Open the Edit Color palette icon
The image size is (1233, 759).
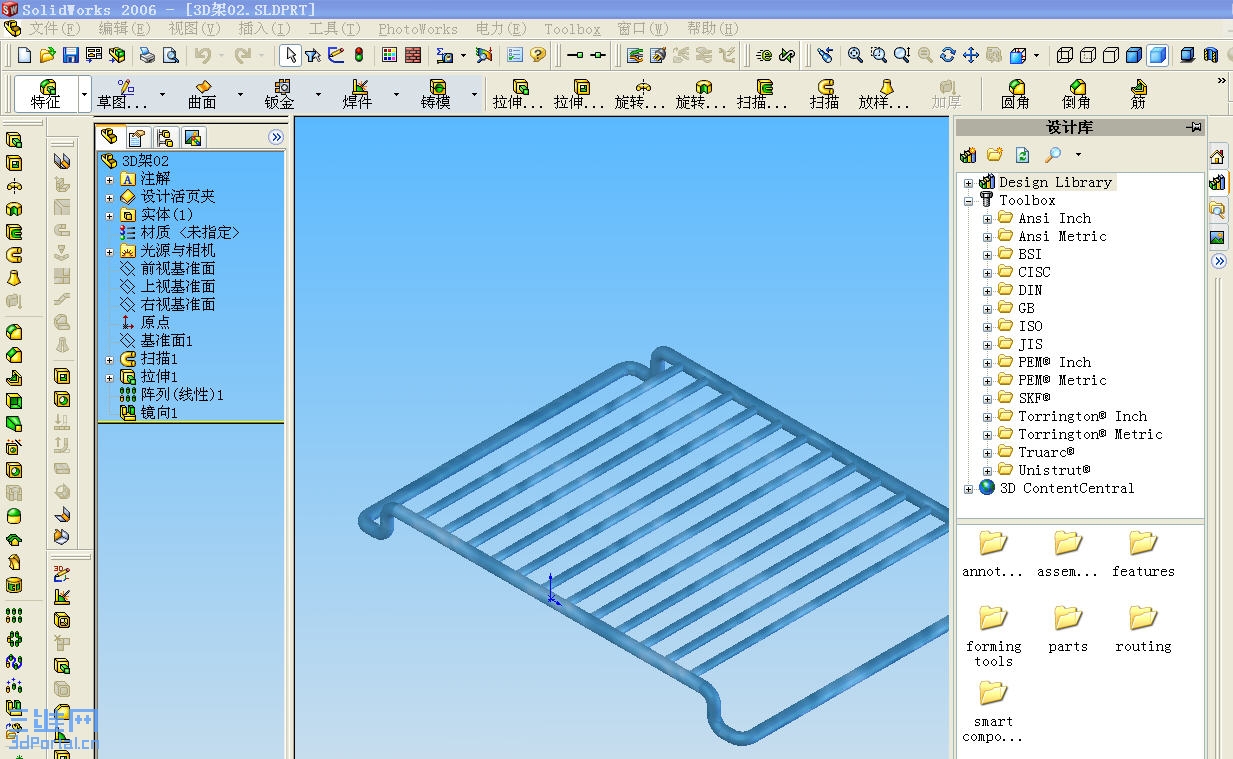tap(390, 55)
